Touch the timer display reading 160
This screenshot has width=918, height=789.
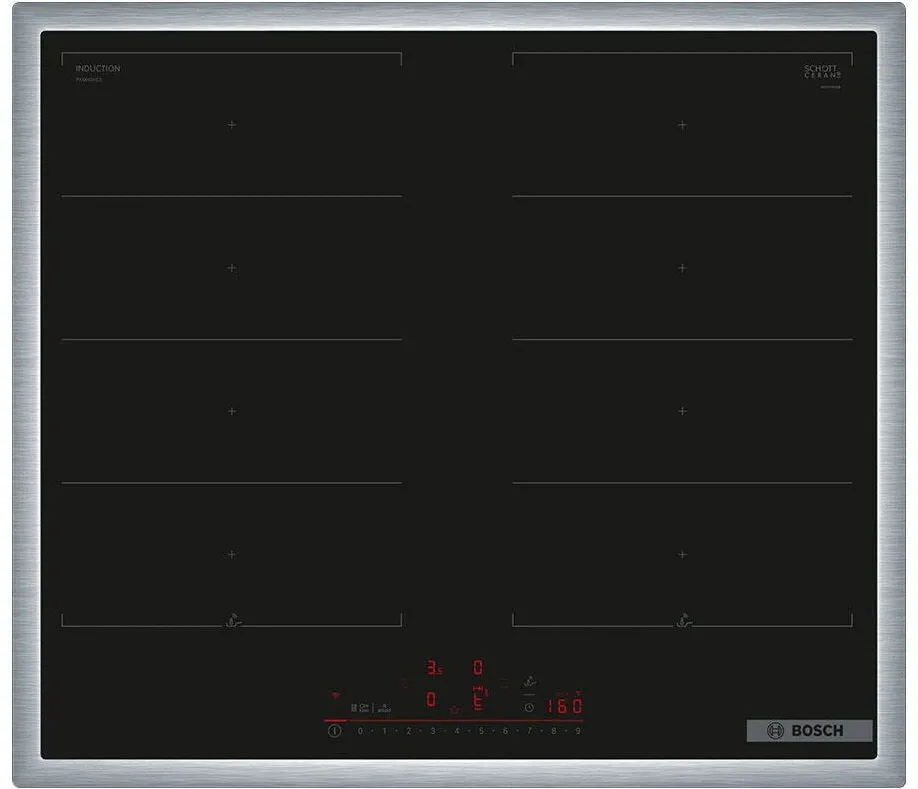(x=564, y=706)
